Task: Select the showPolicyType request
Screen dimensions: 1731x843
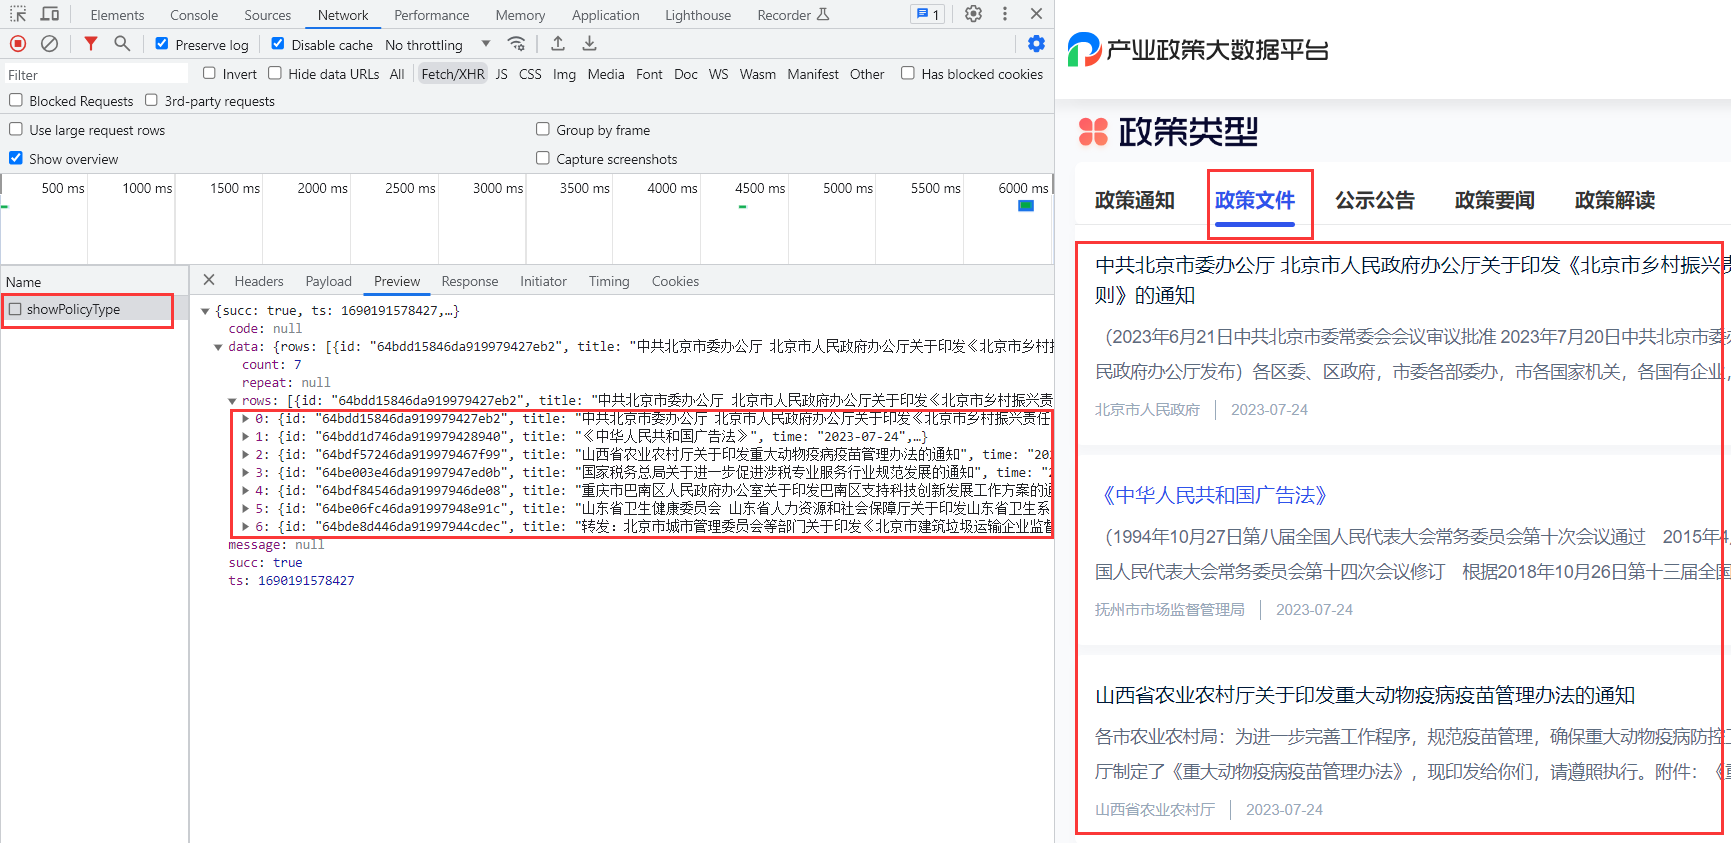Action: (x=73, y=309)
